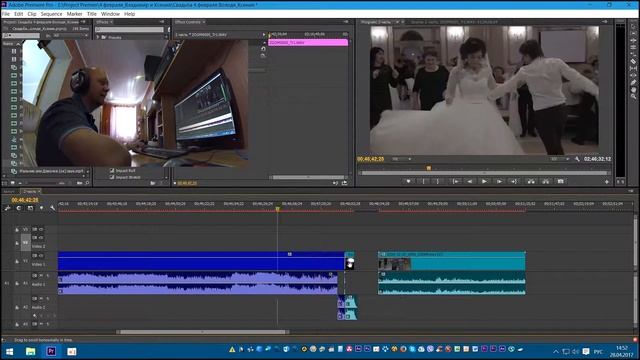The width and height of the screenshot is (640, 360).
Task: Open the Help menu
Action: [x=129, y=14]
